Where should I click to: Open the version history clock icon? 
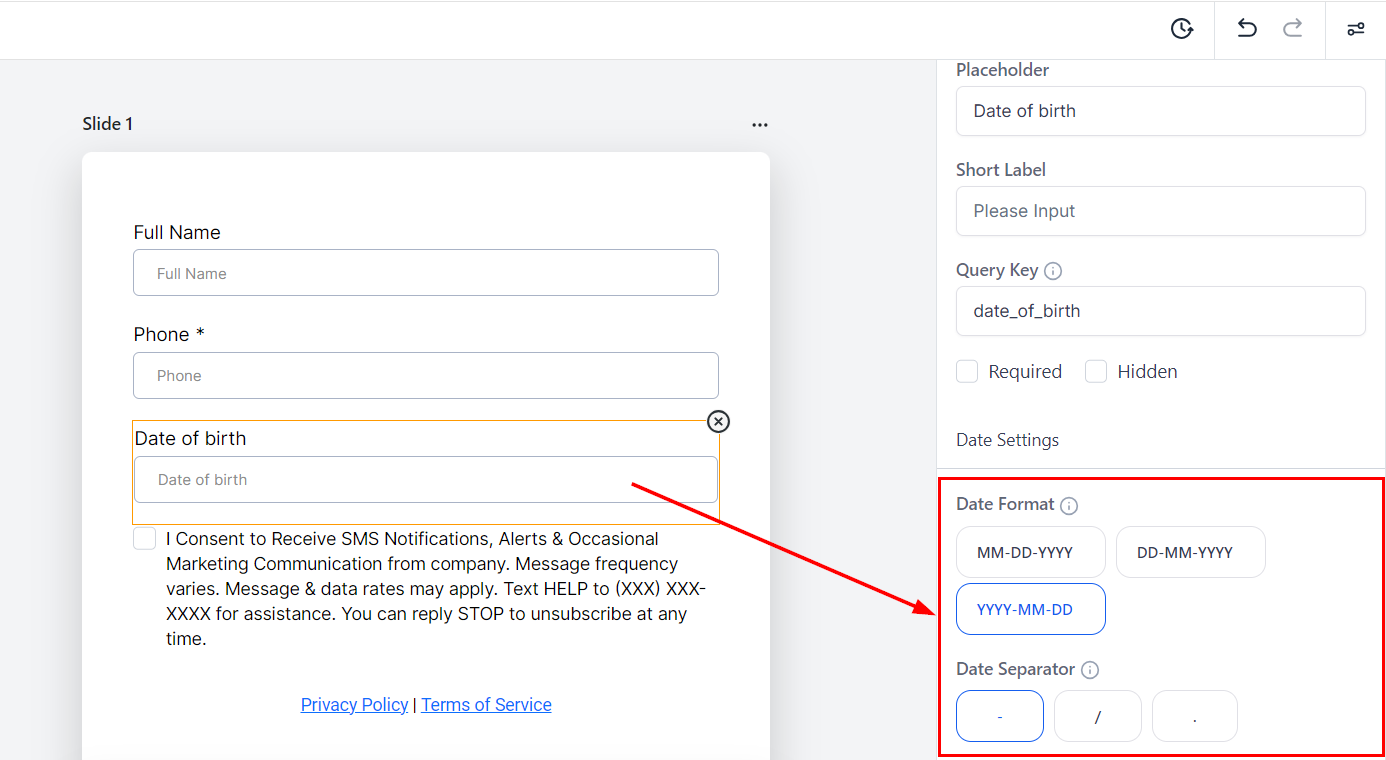pyautogui.click(x=1182, y=29)
